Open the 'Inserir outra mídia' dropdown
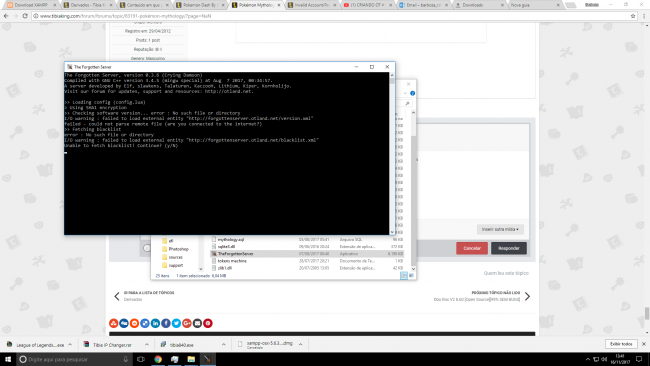Image resolution: width=650 pixels, height=366 pixels. pos(500,229)
